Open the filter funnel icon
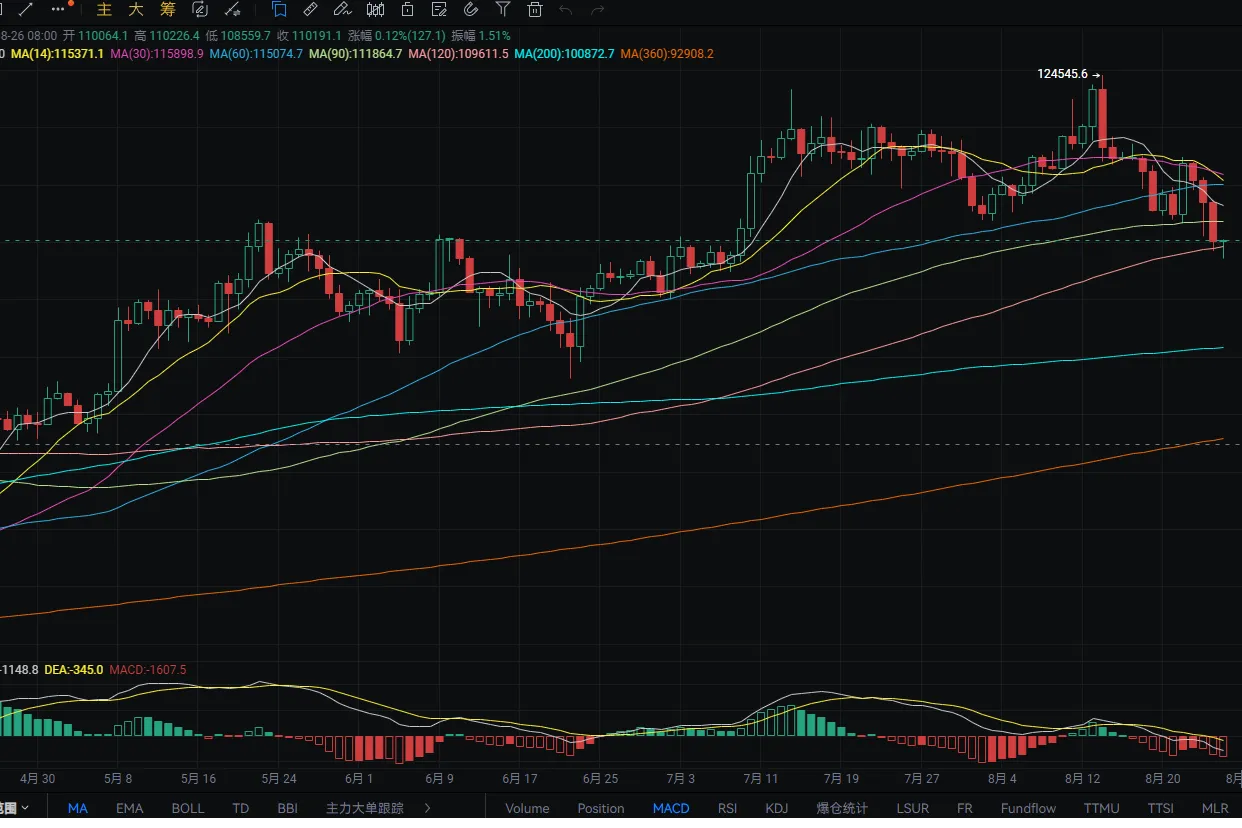This screenshot has width=1242, height=828. pyautogui.click(x=503, y=10)
